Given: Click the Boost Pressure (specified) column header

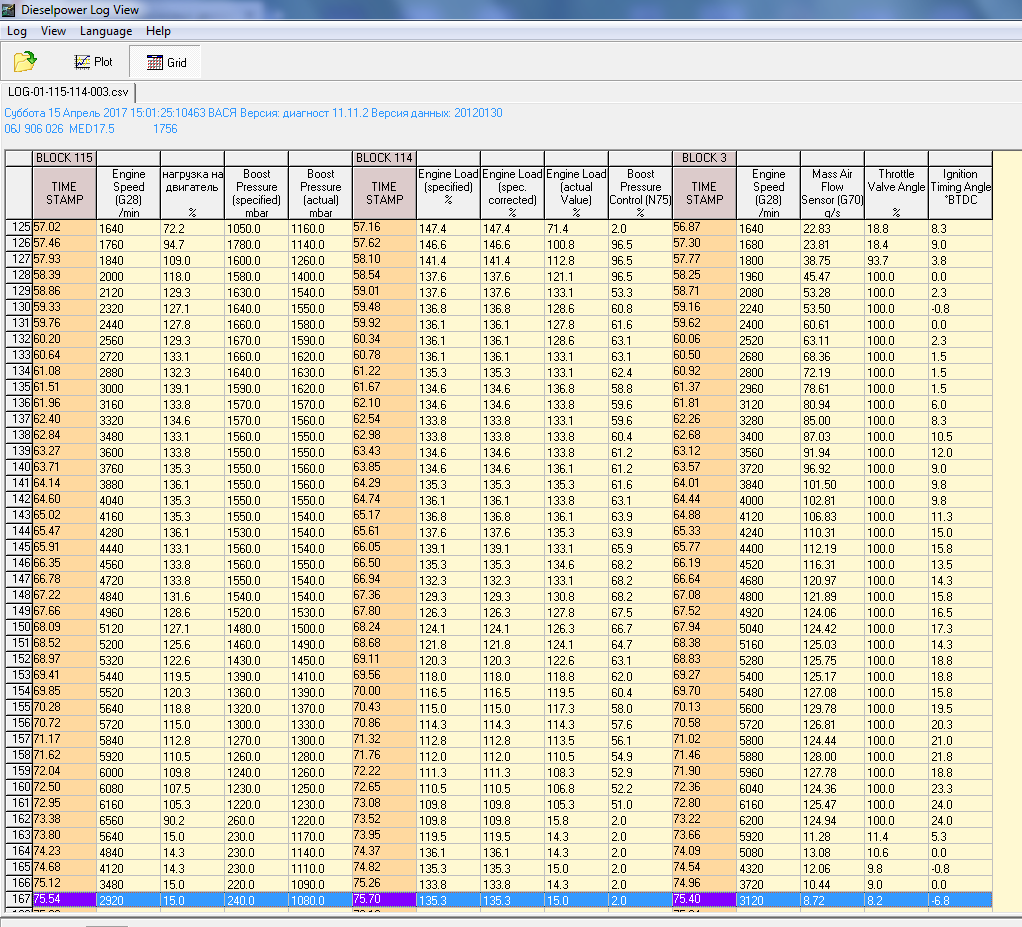Looking at the screenshot, I should pos(256,192).
